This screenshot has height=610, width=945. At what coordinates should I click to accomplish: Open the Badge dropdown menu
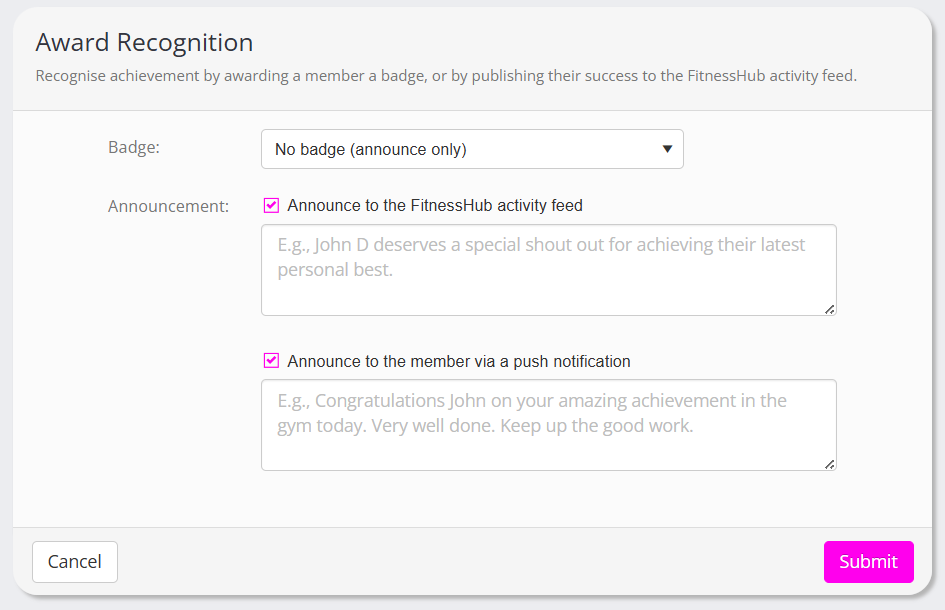pyautogui.click(x=471, y=149)
